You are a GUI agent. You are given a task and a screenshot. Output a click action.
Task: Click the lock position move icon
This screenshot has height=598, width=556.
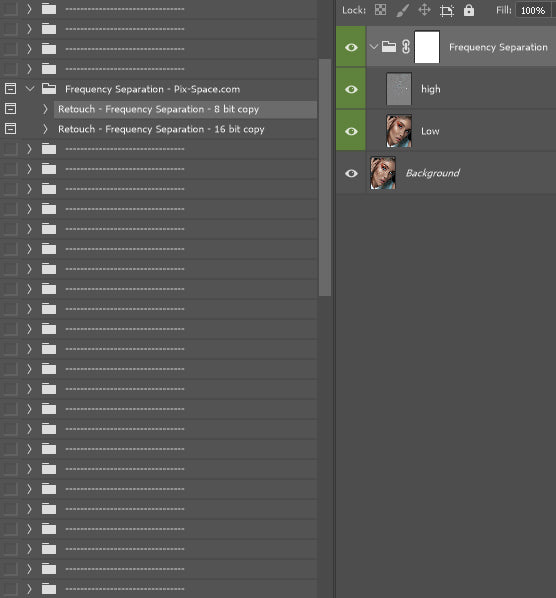click(x=424, y=10)
